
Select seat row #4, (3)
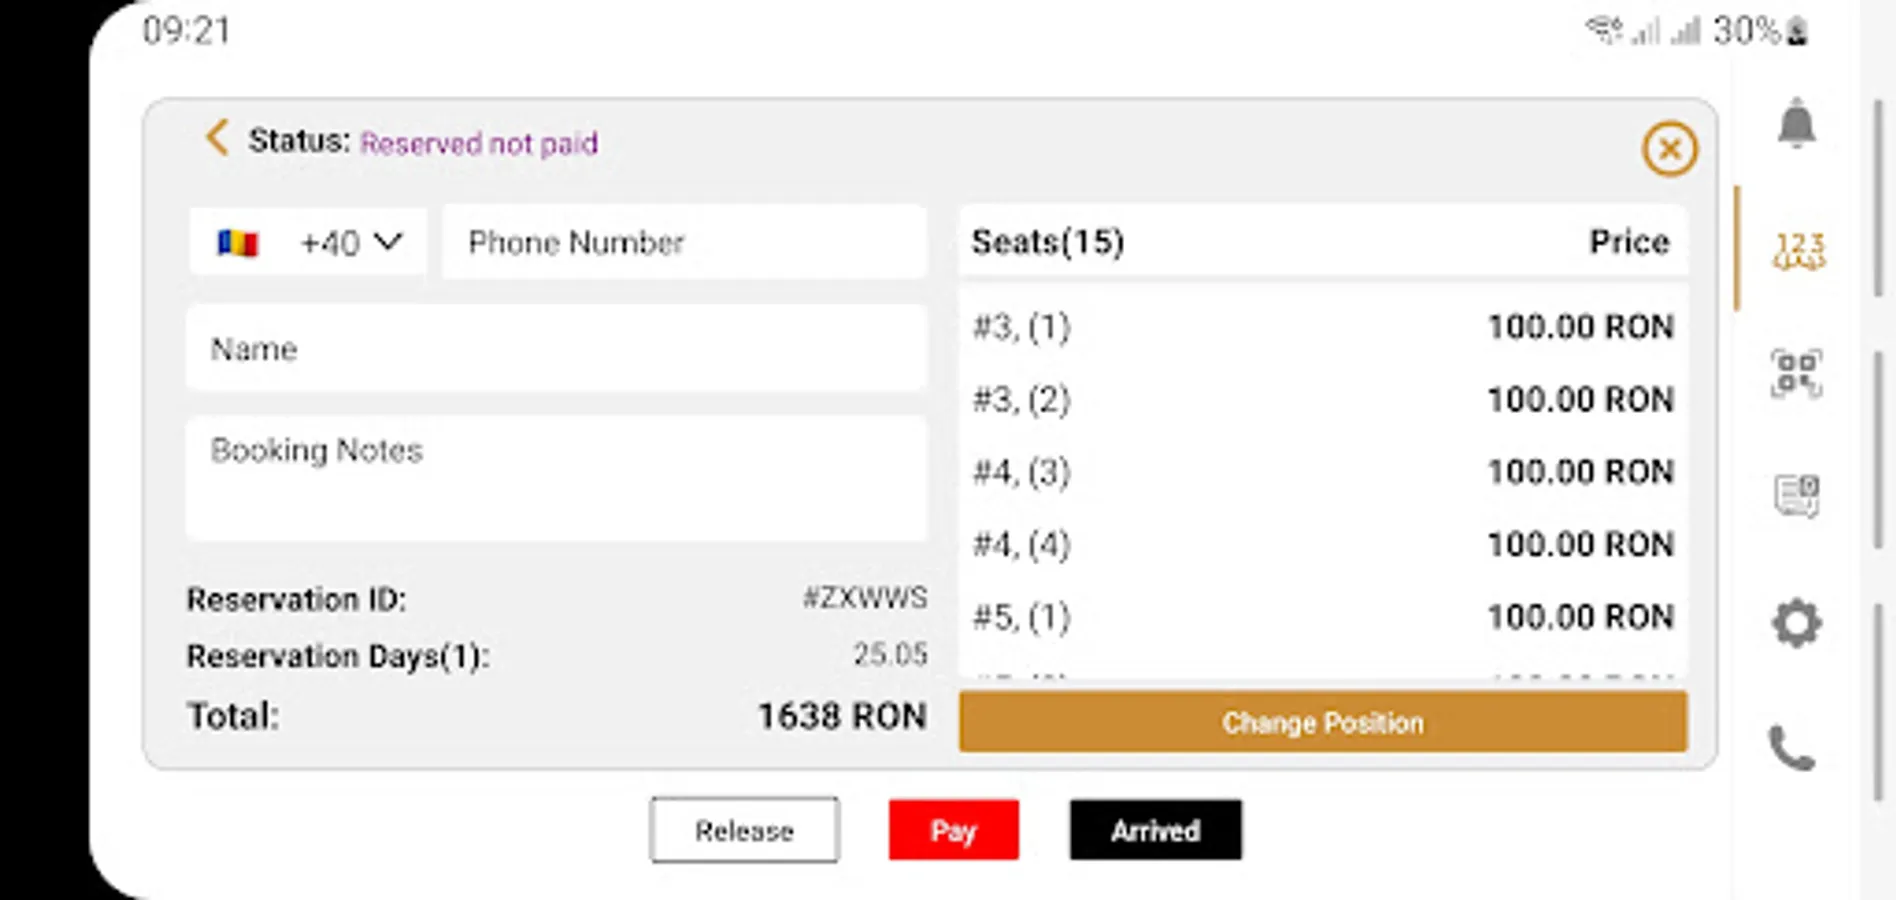(1322, 471)
